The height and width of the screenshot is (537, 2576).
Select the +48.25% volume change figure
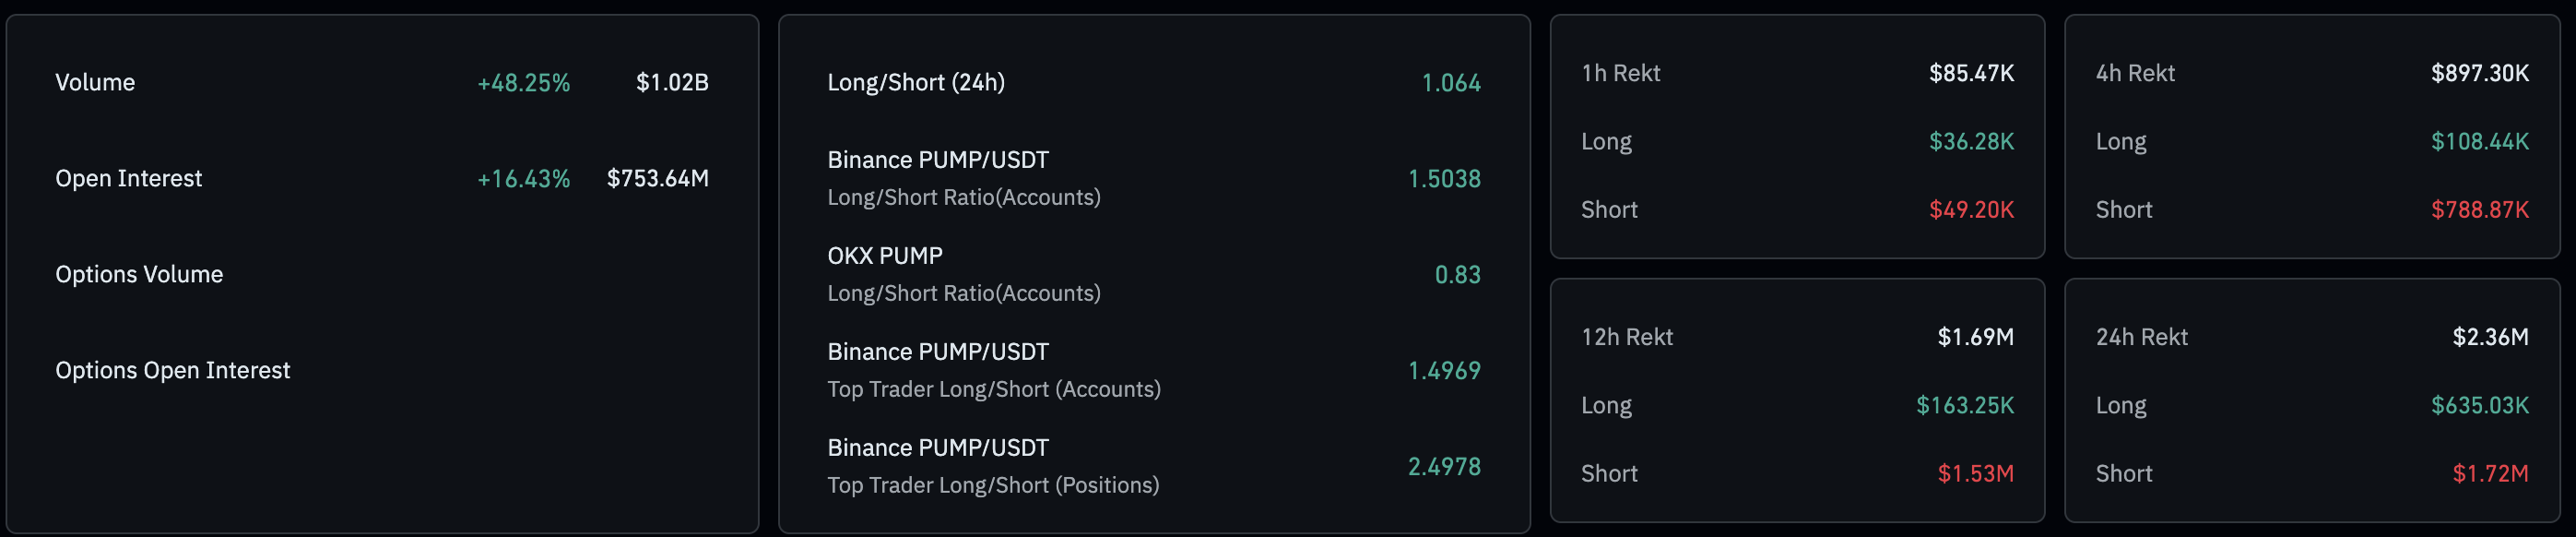coord(523,82)
